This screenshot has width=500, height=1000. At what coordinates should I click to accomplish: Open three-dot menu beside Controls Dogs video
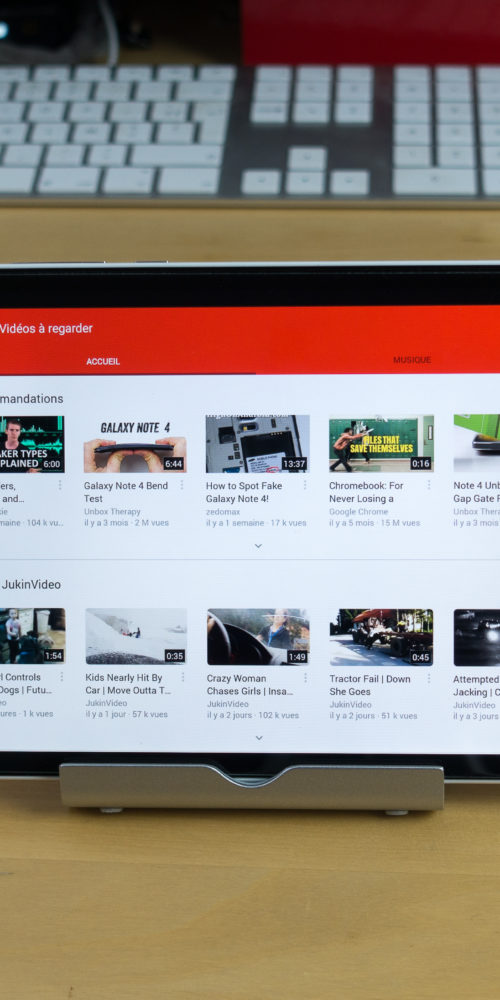click(x=61, y=677)
